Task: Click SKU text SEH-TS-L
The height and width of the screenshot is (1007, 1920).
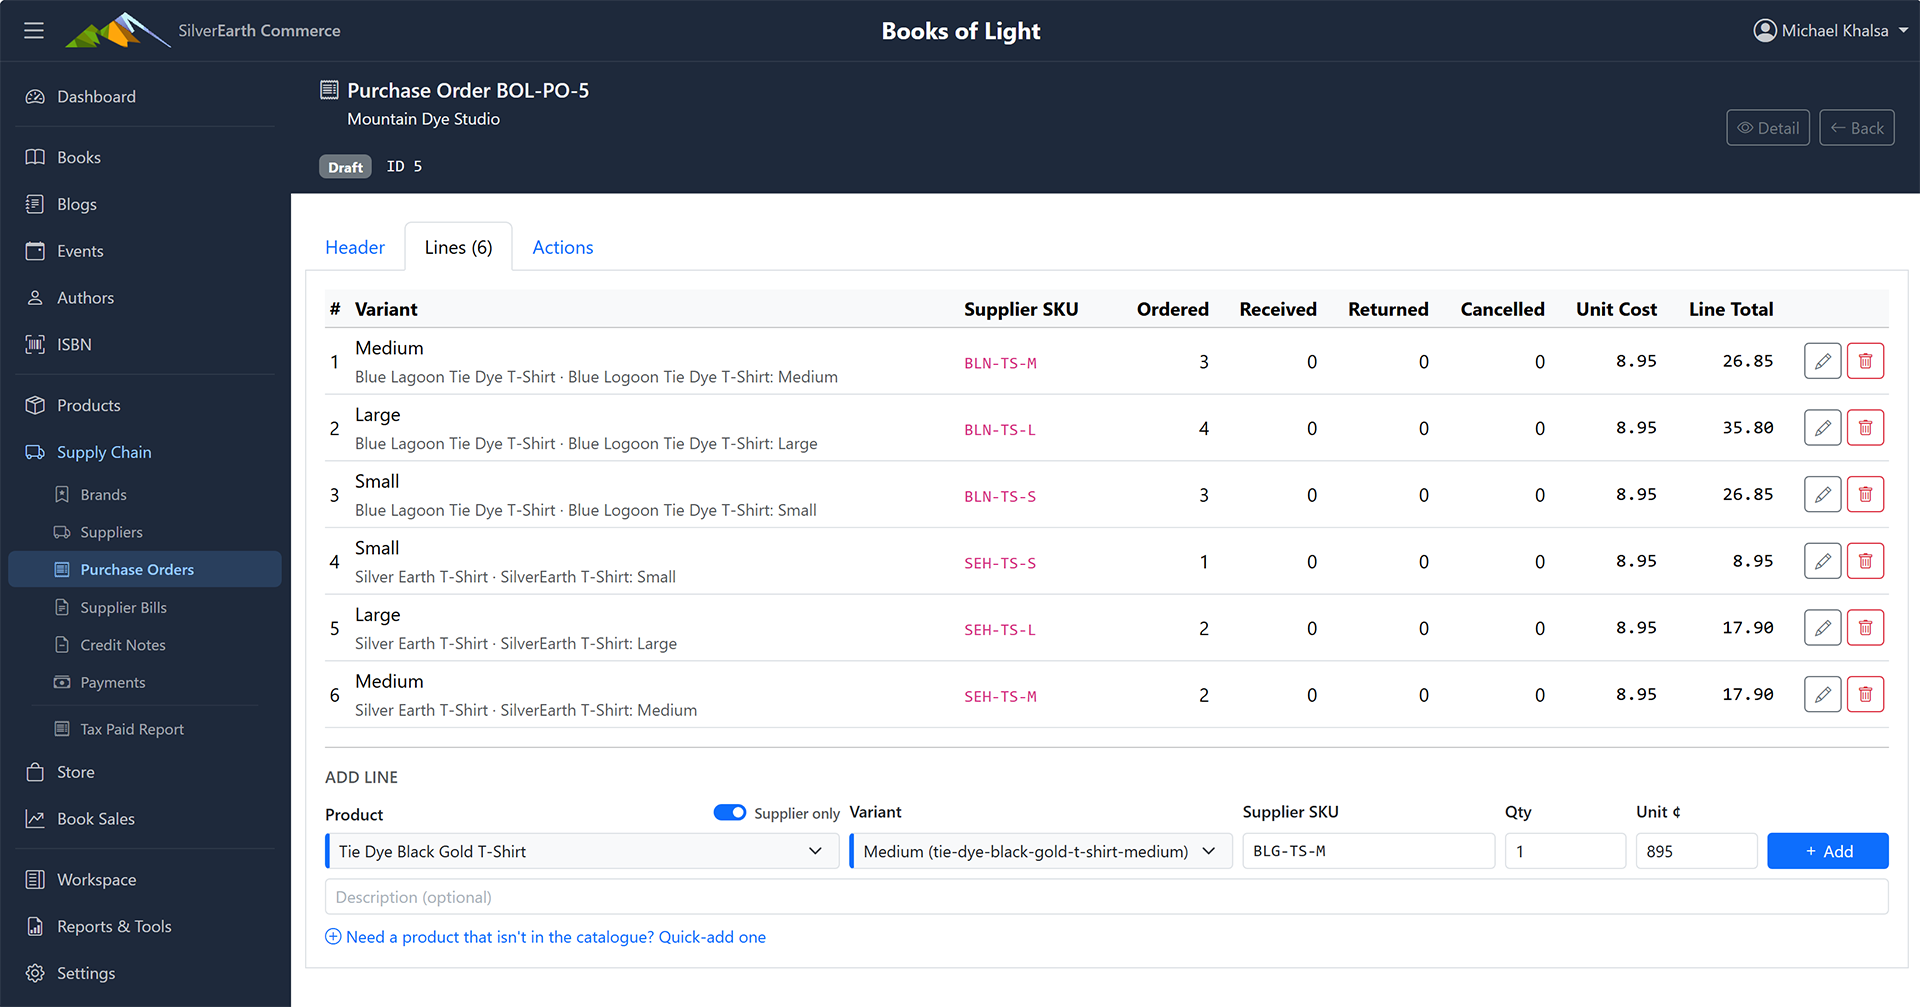Action: 1000,630
